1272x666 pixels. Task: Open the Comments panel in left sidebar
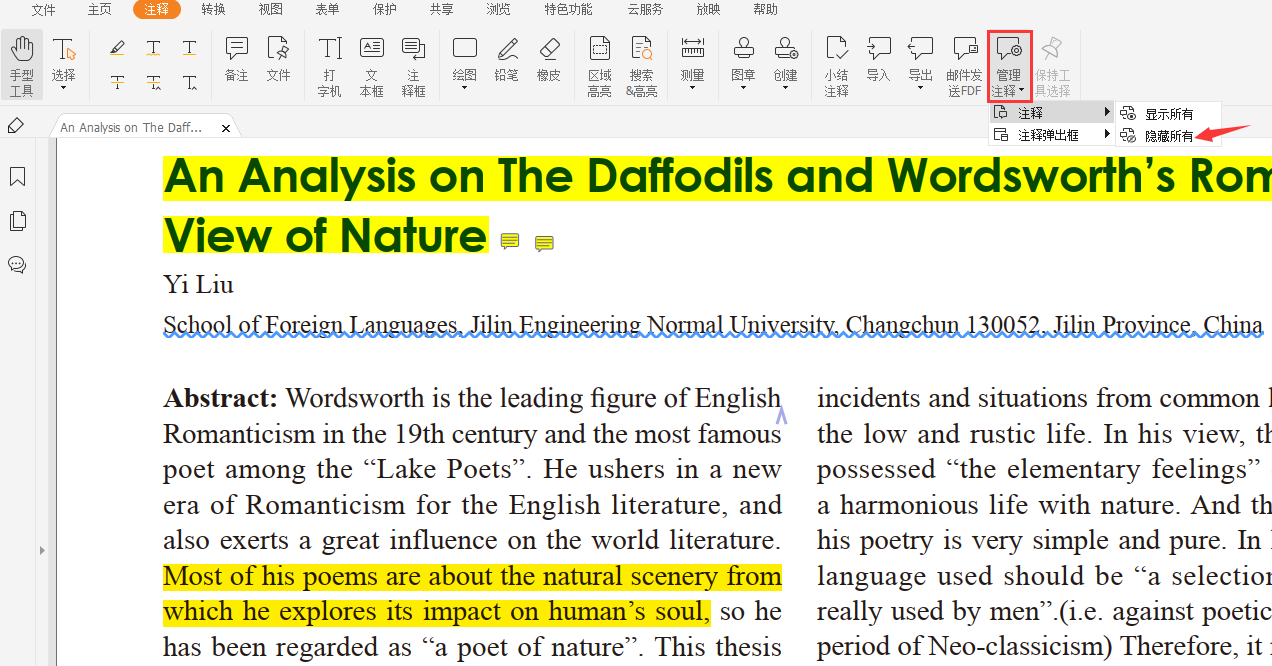(x=17, y=265)
